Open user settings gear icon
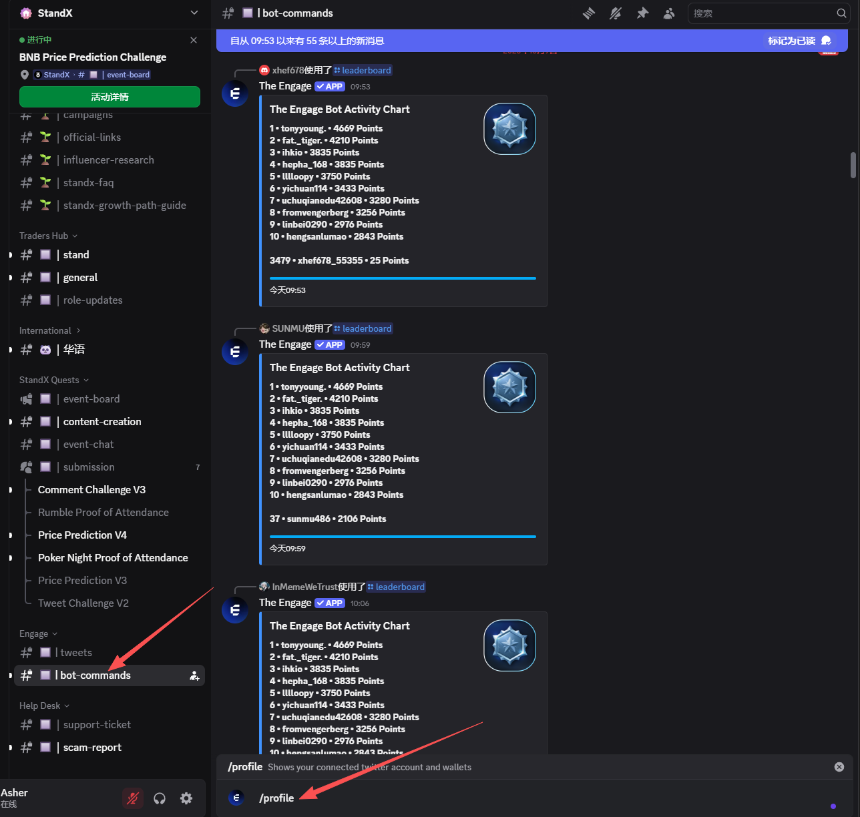The width and height of the screenshot is (860, 817). (186, 798)
